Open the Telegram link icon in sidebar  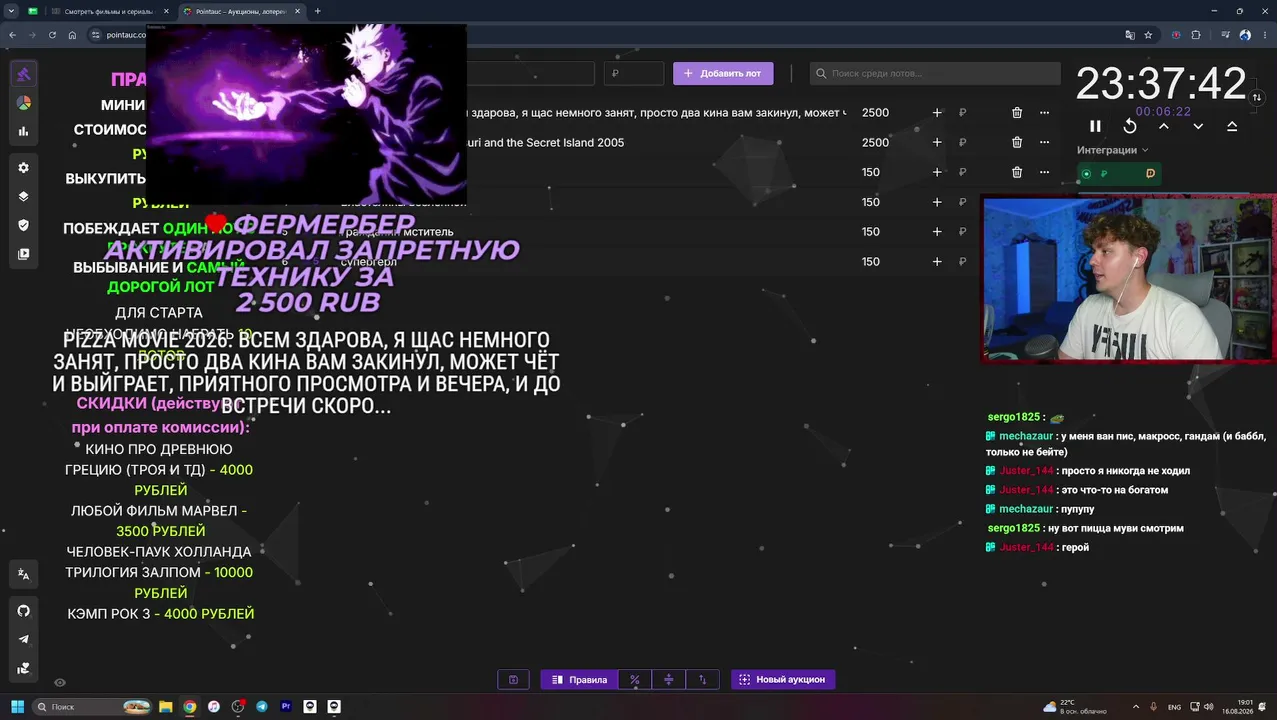[x=23, y=639]
